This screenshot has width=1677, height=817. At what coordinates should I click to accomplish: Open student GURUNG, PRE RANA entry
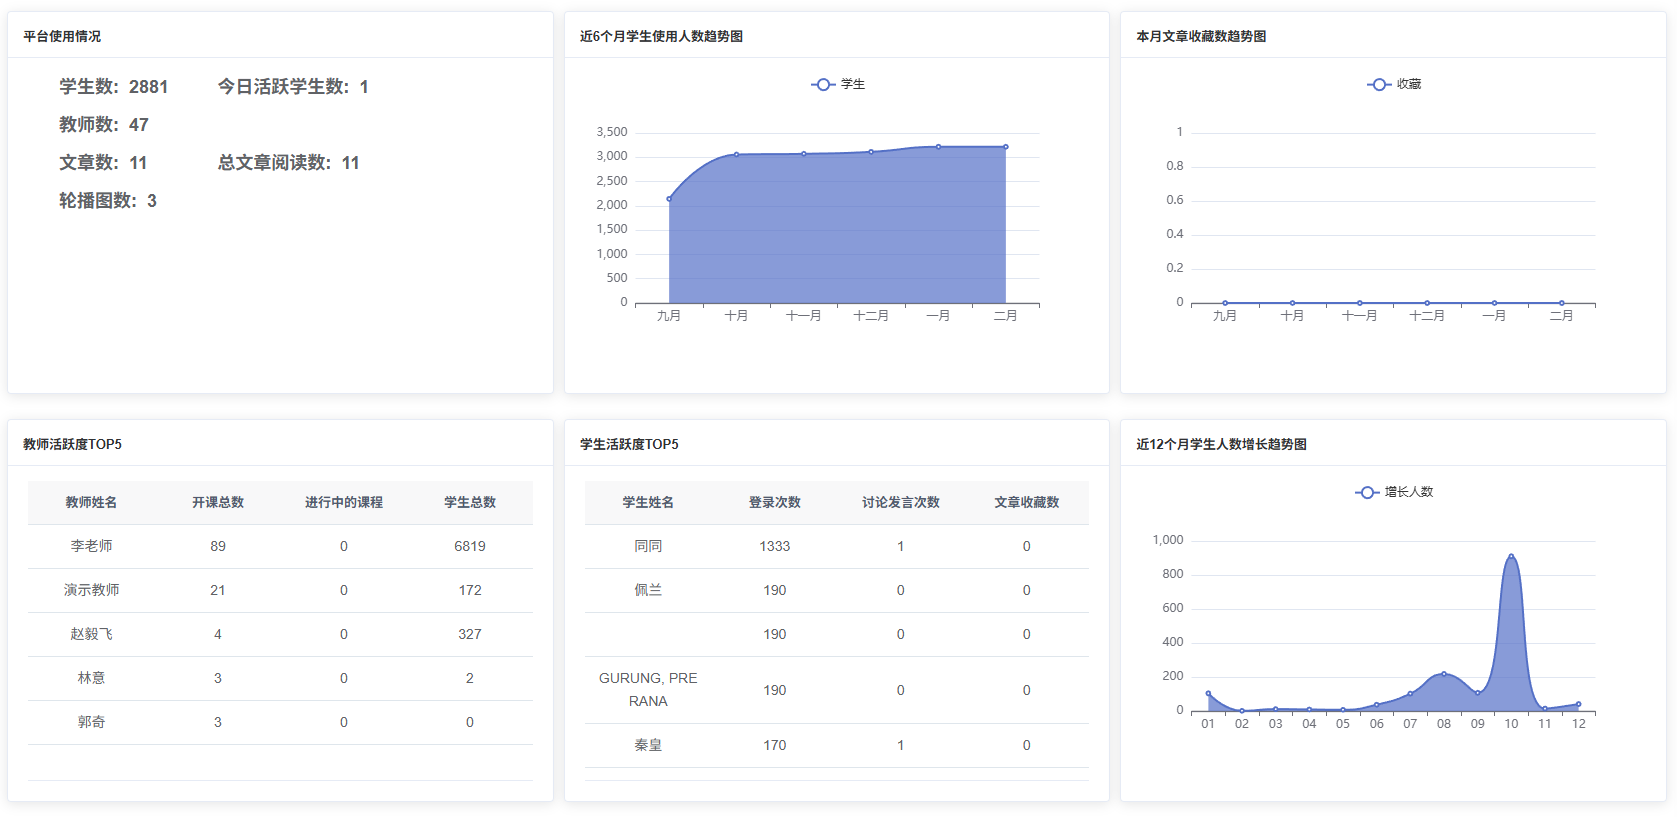[x=648, y=690]
